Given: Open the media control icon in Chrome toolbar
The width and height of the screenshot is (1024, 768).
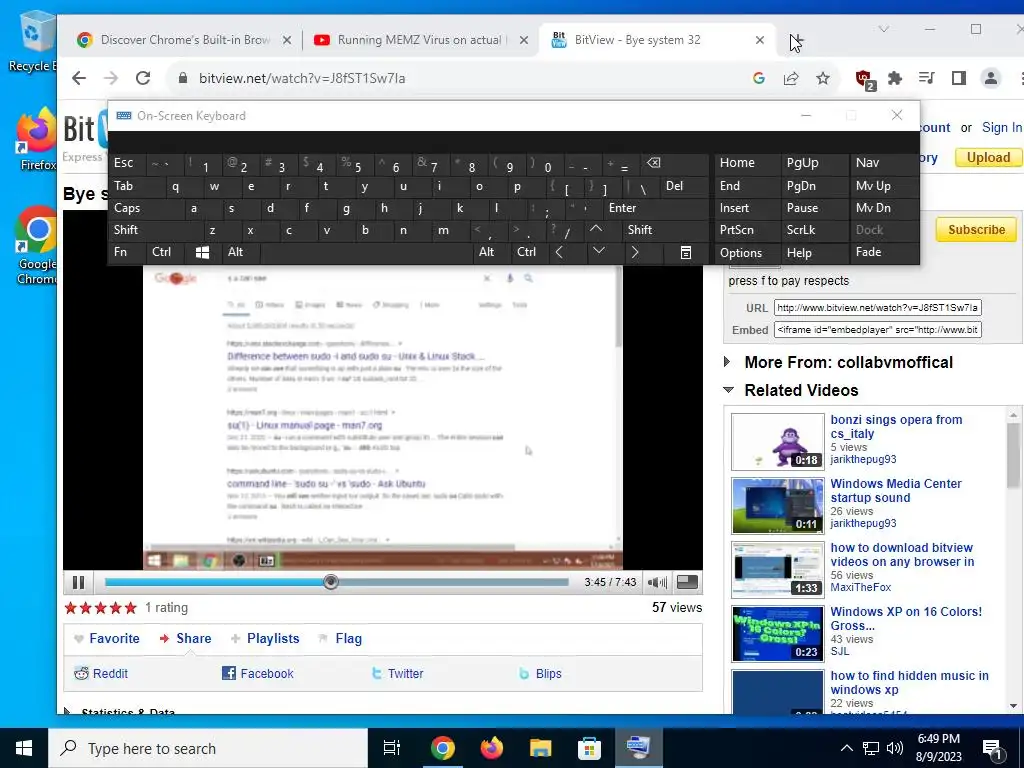Looking at the screenshot, I should point(927,78).
